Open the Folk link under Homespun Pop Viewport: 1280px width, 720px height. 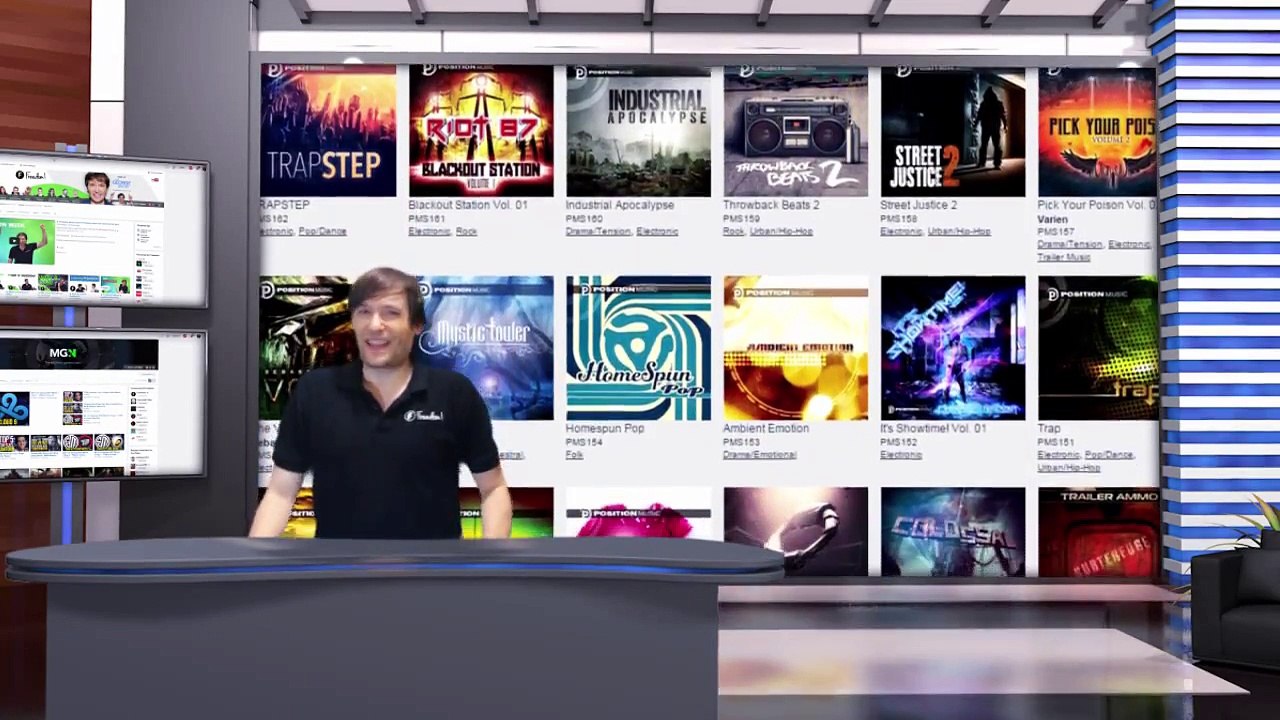[574, 455]
